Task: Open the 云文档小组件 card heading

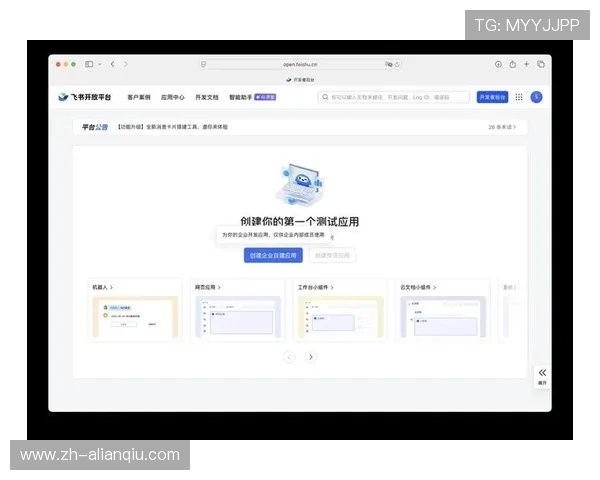Action: (418, 287)
